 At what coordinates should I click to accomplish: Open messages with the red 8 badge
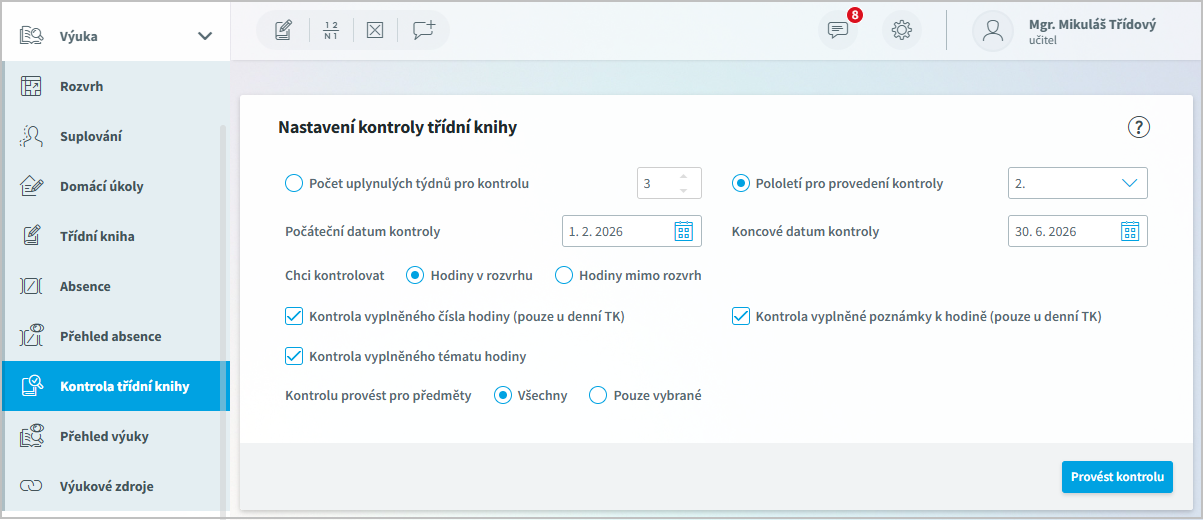(838, 30)
